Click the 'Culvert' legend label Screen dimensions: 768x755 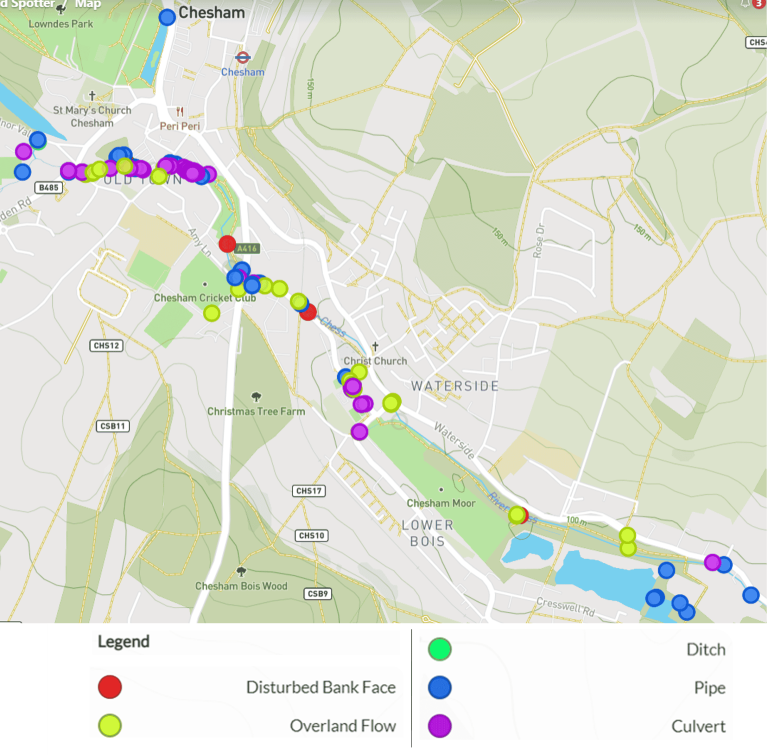[x=698, y=726]
